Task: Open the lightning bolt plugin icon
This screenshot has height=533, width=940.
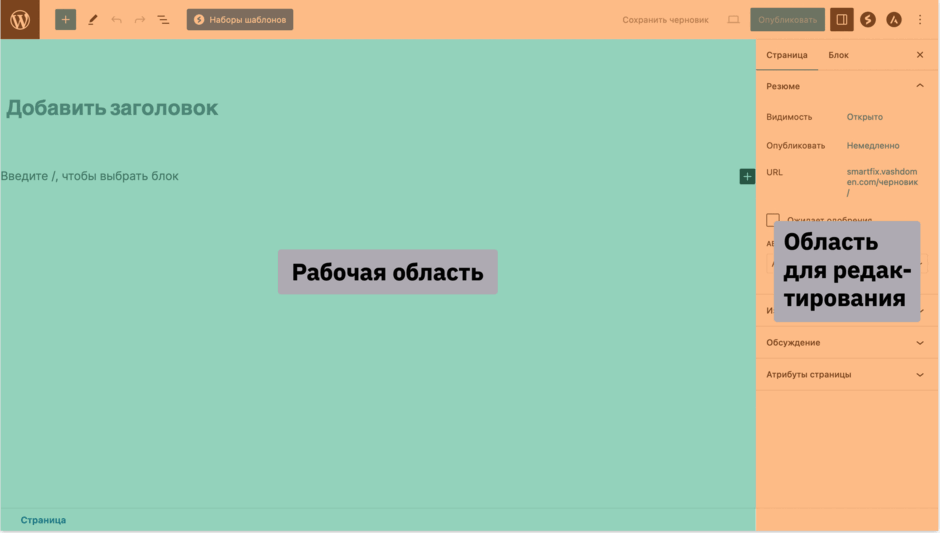Action: (x=867, y=20)
